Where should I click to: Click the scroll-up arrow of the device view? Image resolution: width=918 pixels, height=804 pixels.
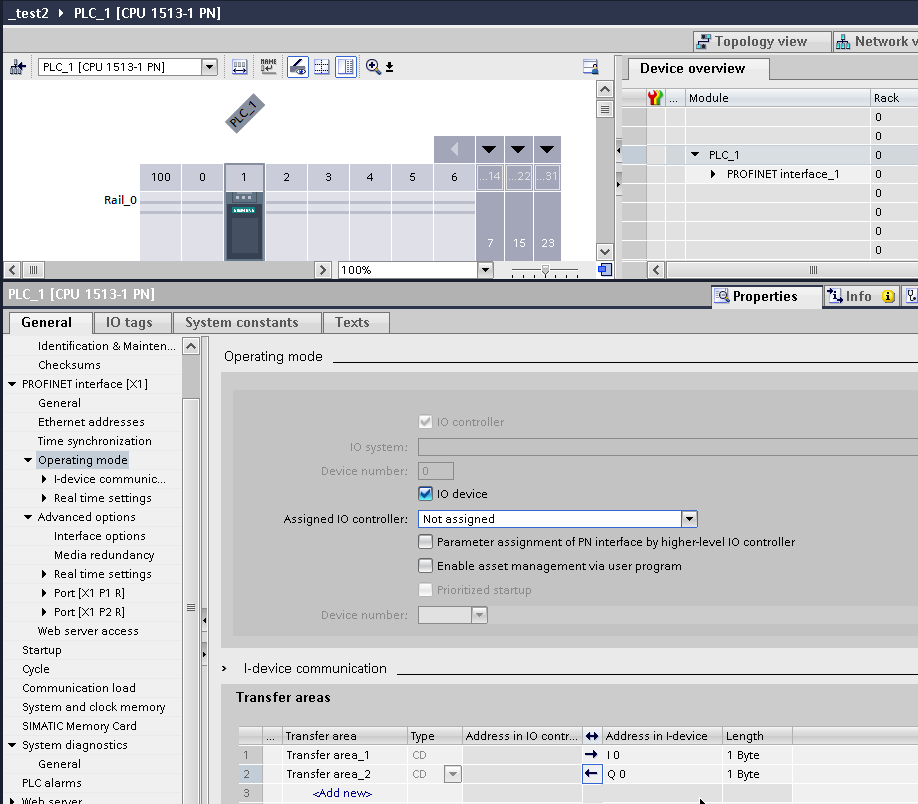point(605,90)
